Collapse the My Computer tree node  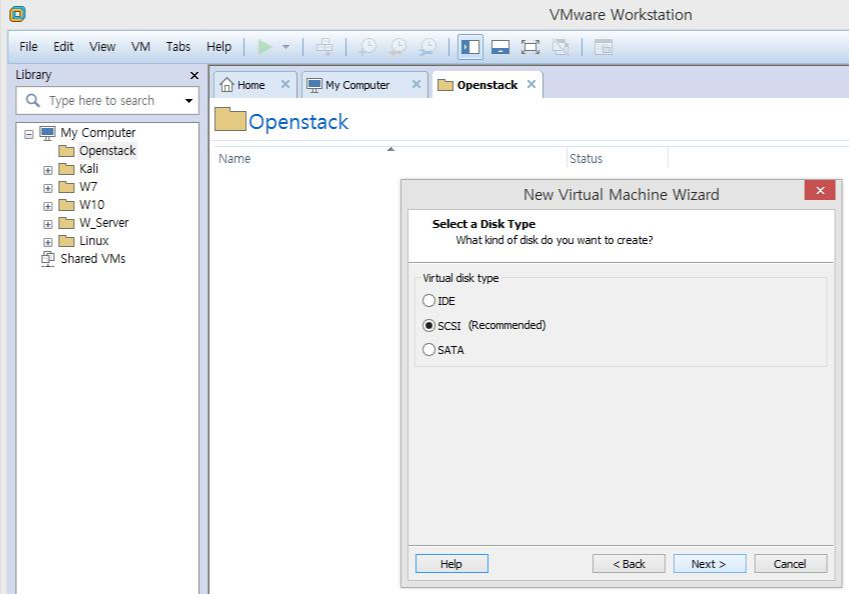pyautogui.click(x=29, y=134)
